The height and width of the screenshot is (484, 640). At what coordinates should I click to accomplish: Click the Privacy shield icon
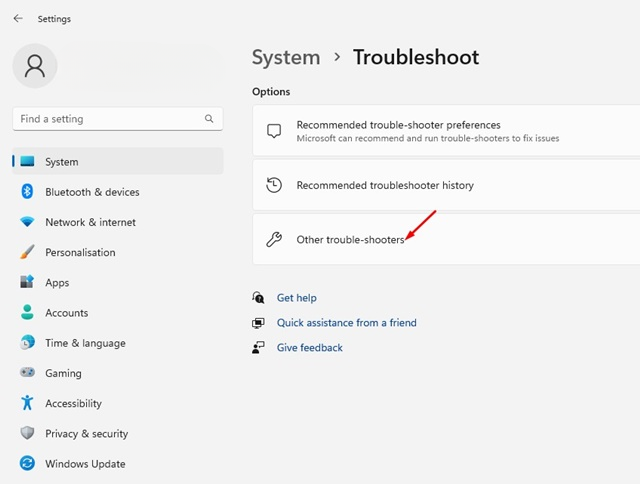(27, 433)
